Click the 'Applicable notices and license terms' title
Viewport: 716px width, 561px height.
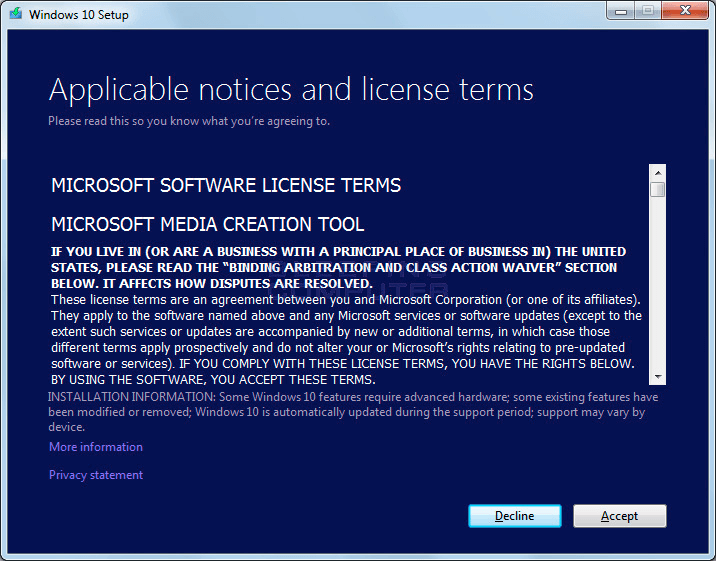coord(291,89)
